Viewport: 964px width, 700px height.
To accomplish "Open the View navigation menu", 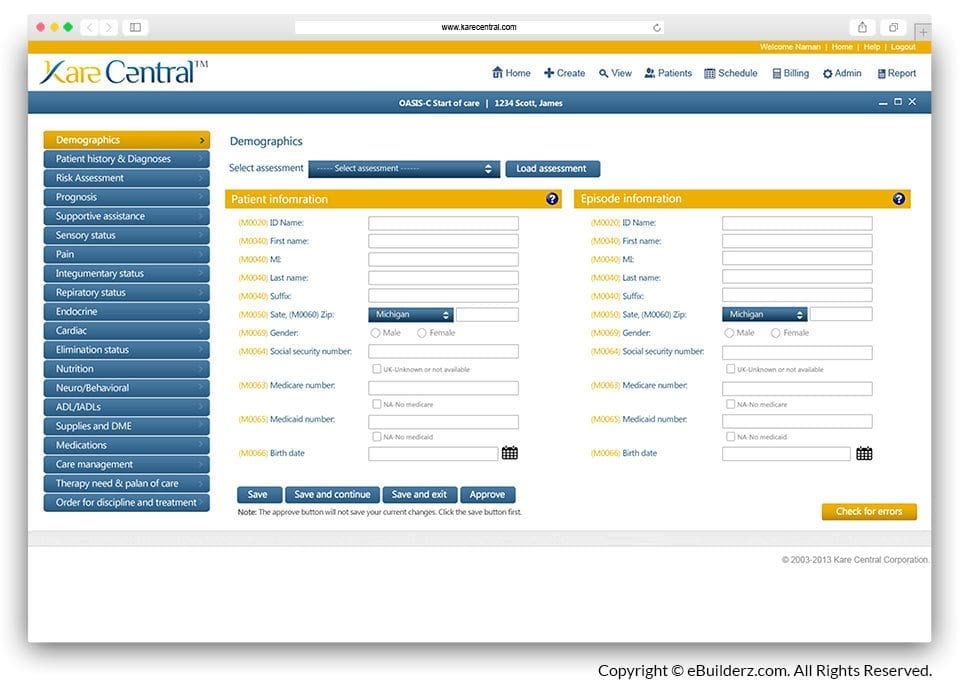I will [x=615, y=73].
